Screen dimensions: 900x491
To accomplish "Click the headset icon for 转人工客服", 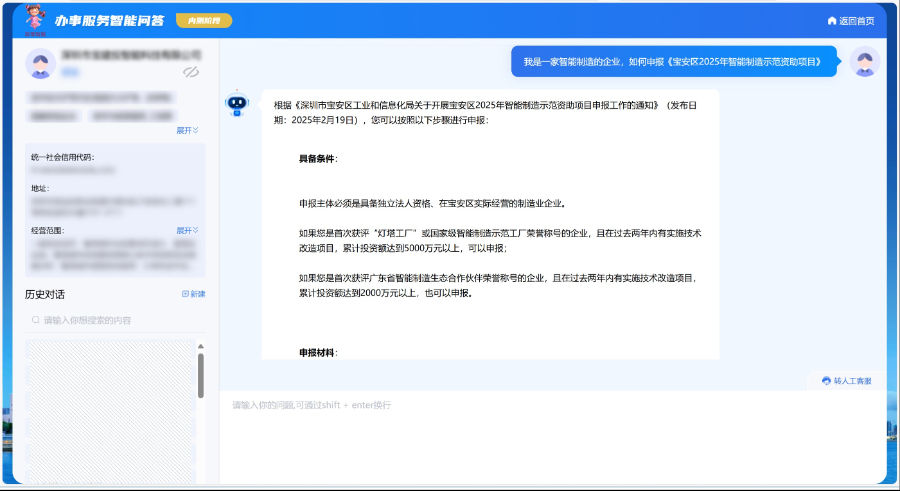I will [826, 381].
